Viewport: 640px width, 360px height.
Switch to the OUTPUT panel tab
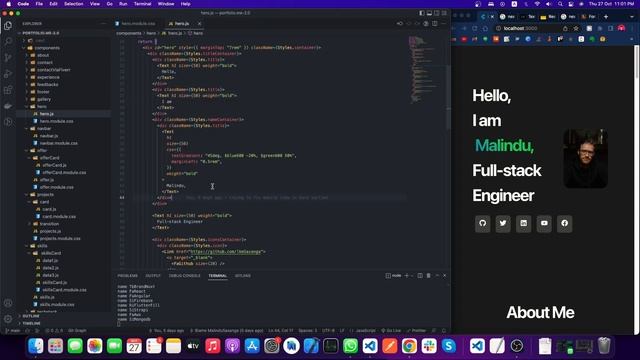point(153,276)
